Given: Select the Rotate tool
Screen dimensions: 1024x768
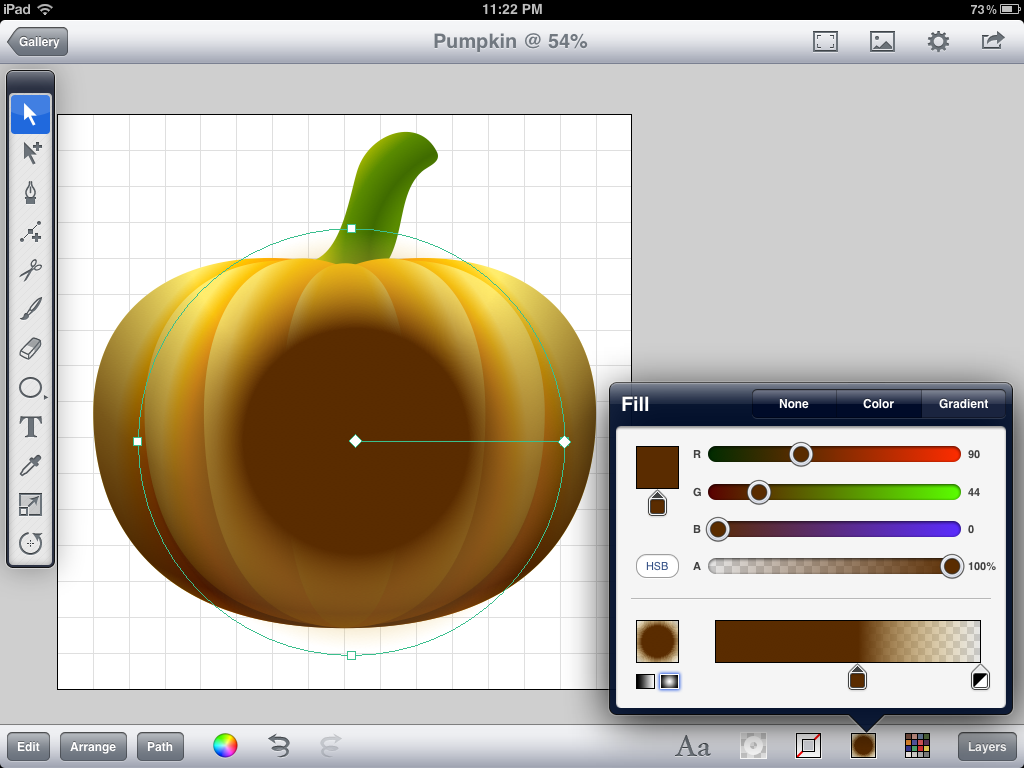Looking at the screenshot, I should point(30,543).
